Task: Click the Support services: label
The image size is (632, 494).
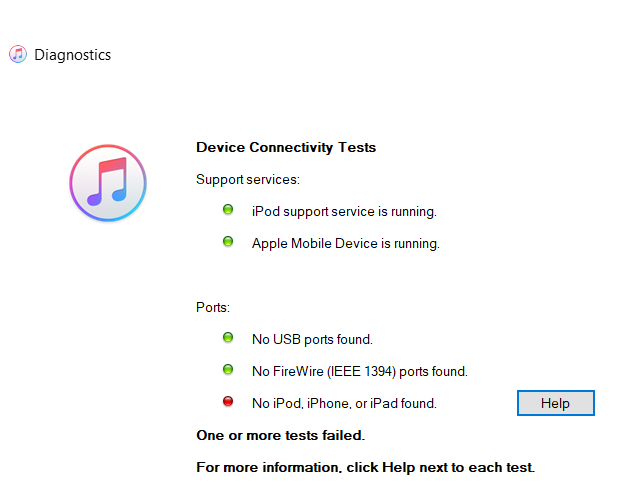Action: (248, 180)
